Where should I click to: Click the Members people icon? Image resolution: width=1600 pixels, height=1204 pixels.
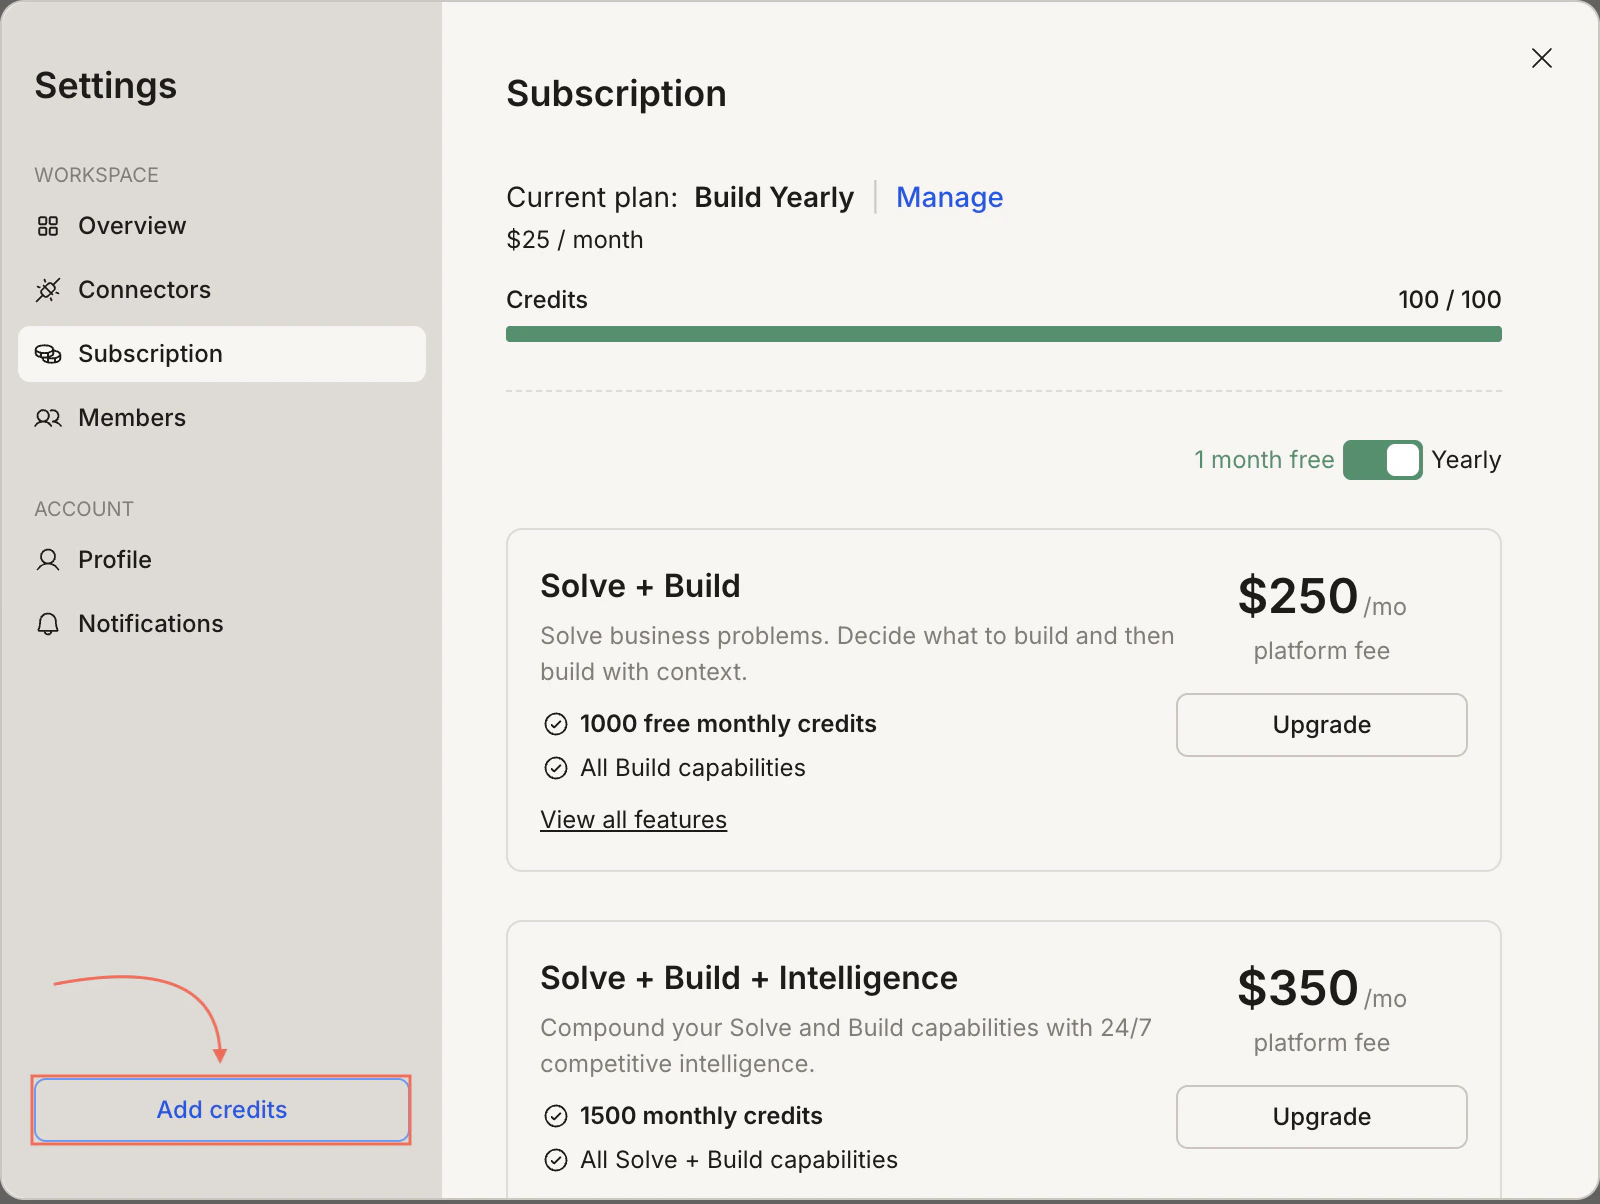[47, 418]
